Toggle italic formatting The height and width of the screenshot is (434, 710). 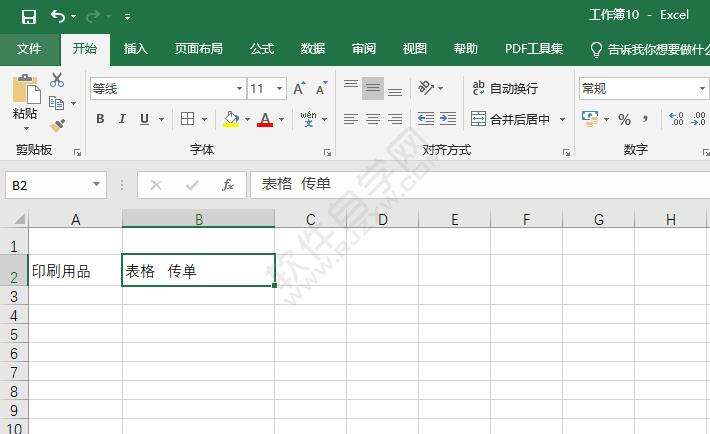(122, 119)
